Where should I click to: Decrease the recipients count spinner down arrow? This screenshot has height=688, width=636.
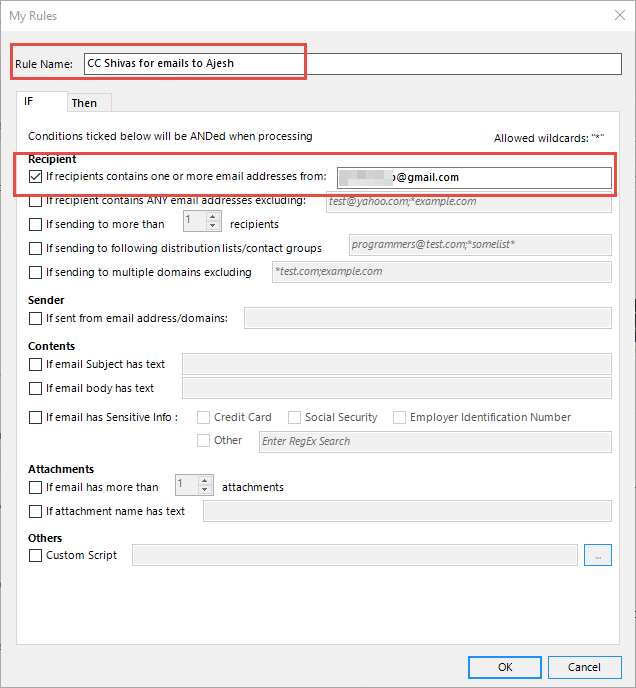[x=212, y=226]
